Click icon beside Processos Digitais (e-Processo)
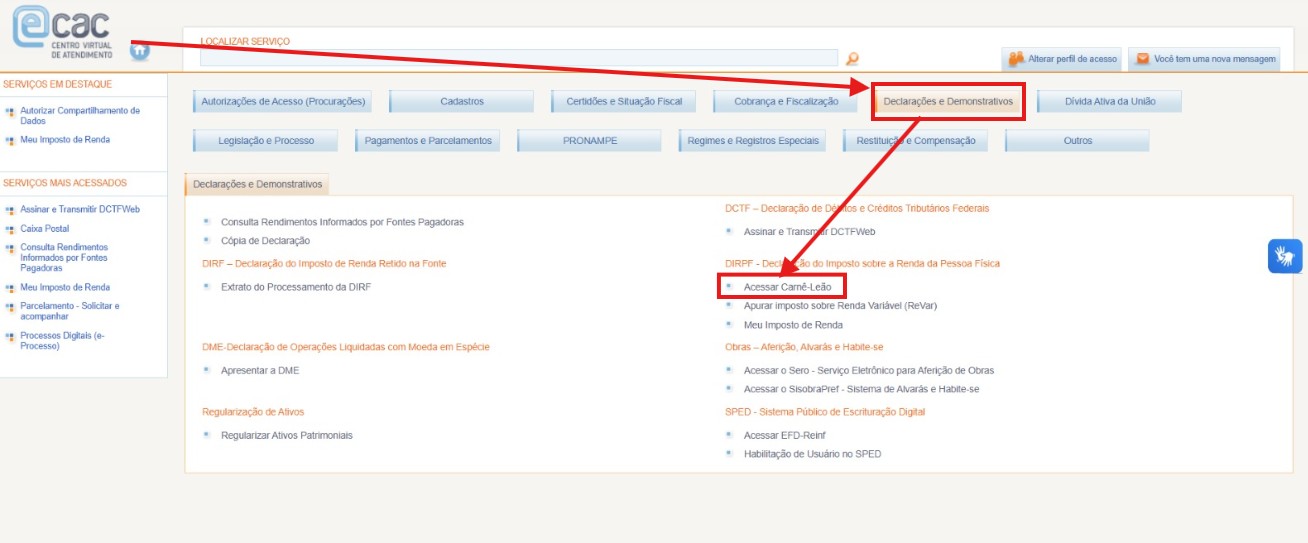 (10, 337)
